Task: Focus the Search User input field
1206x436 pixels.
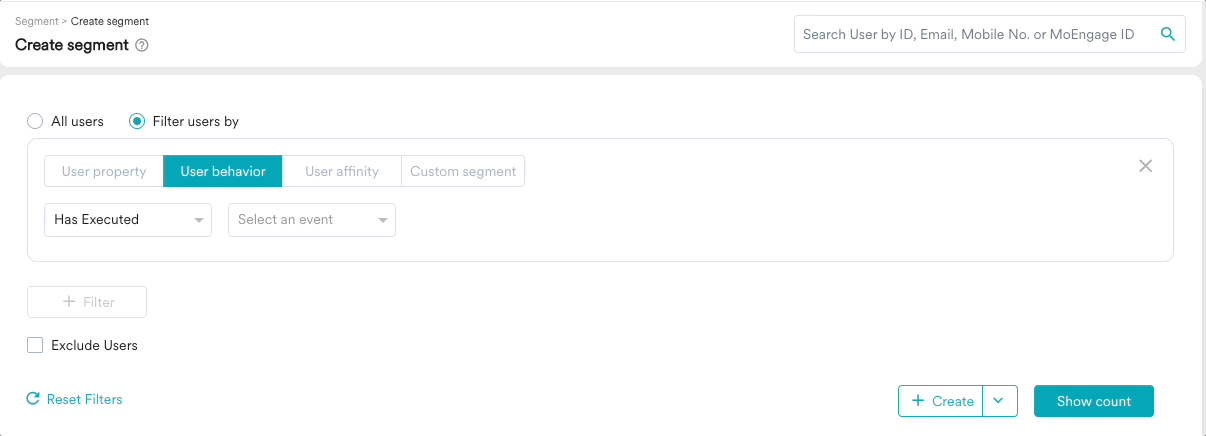Action: click(977, 34)
